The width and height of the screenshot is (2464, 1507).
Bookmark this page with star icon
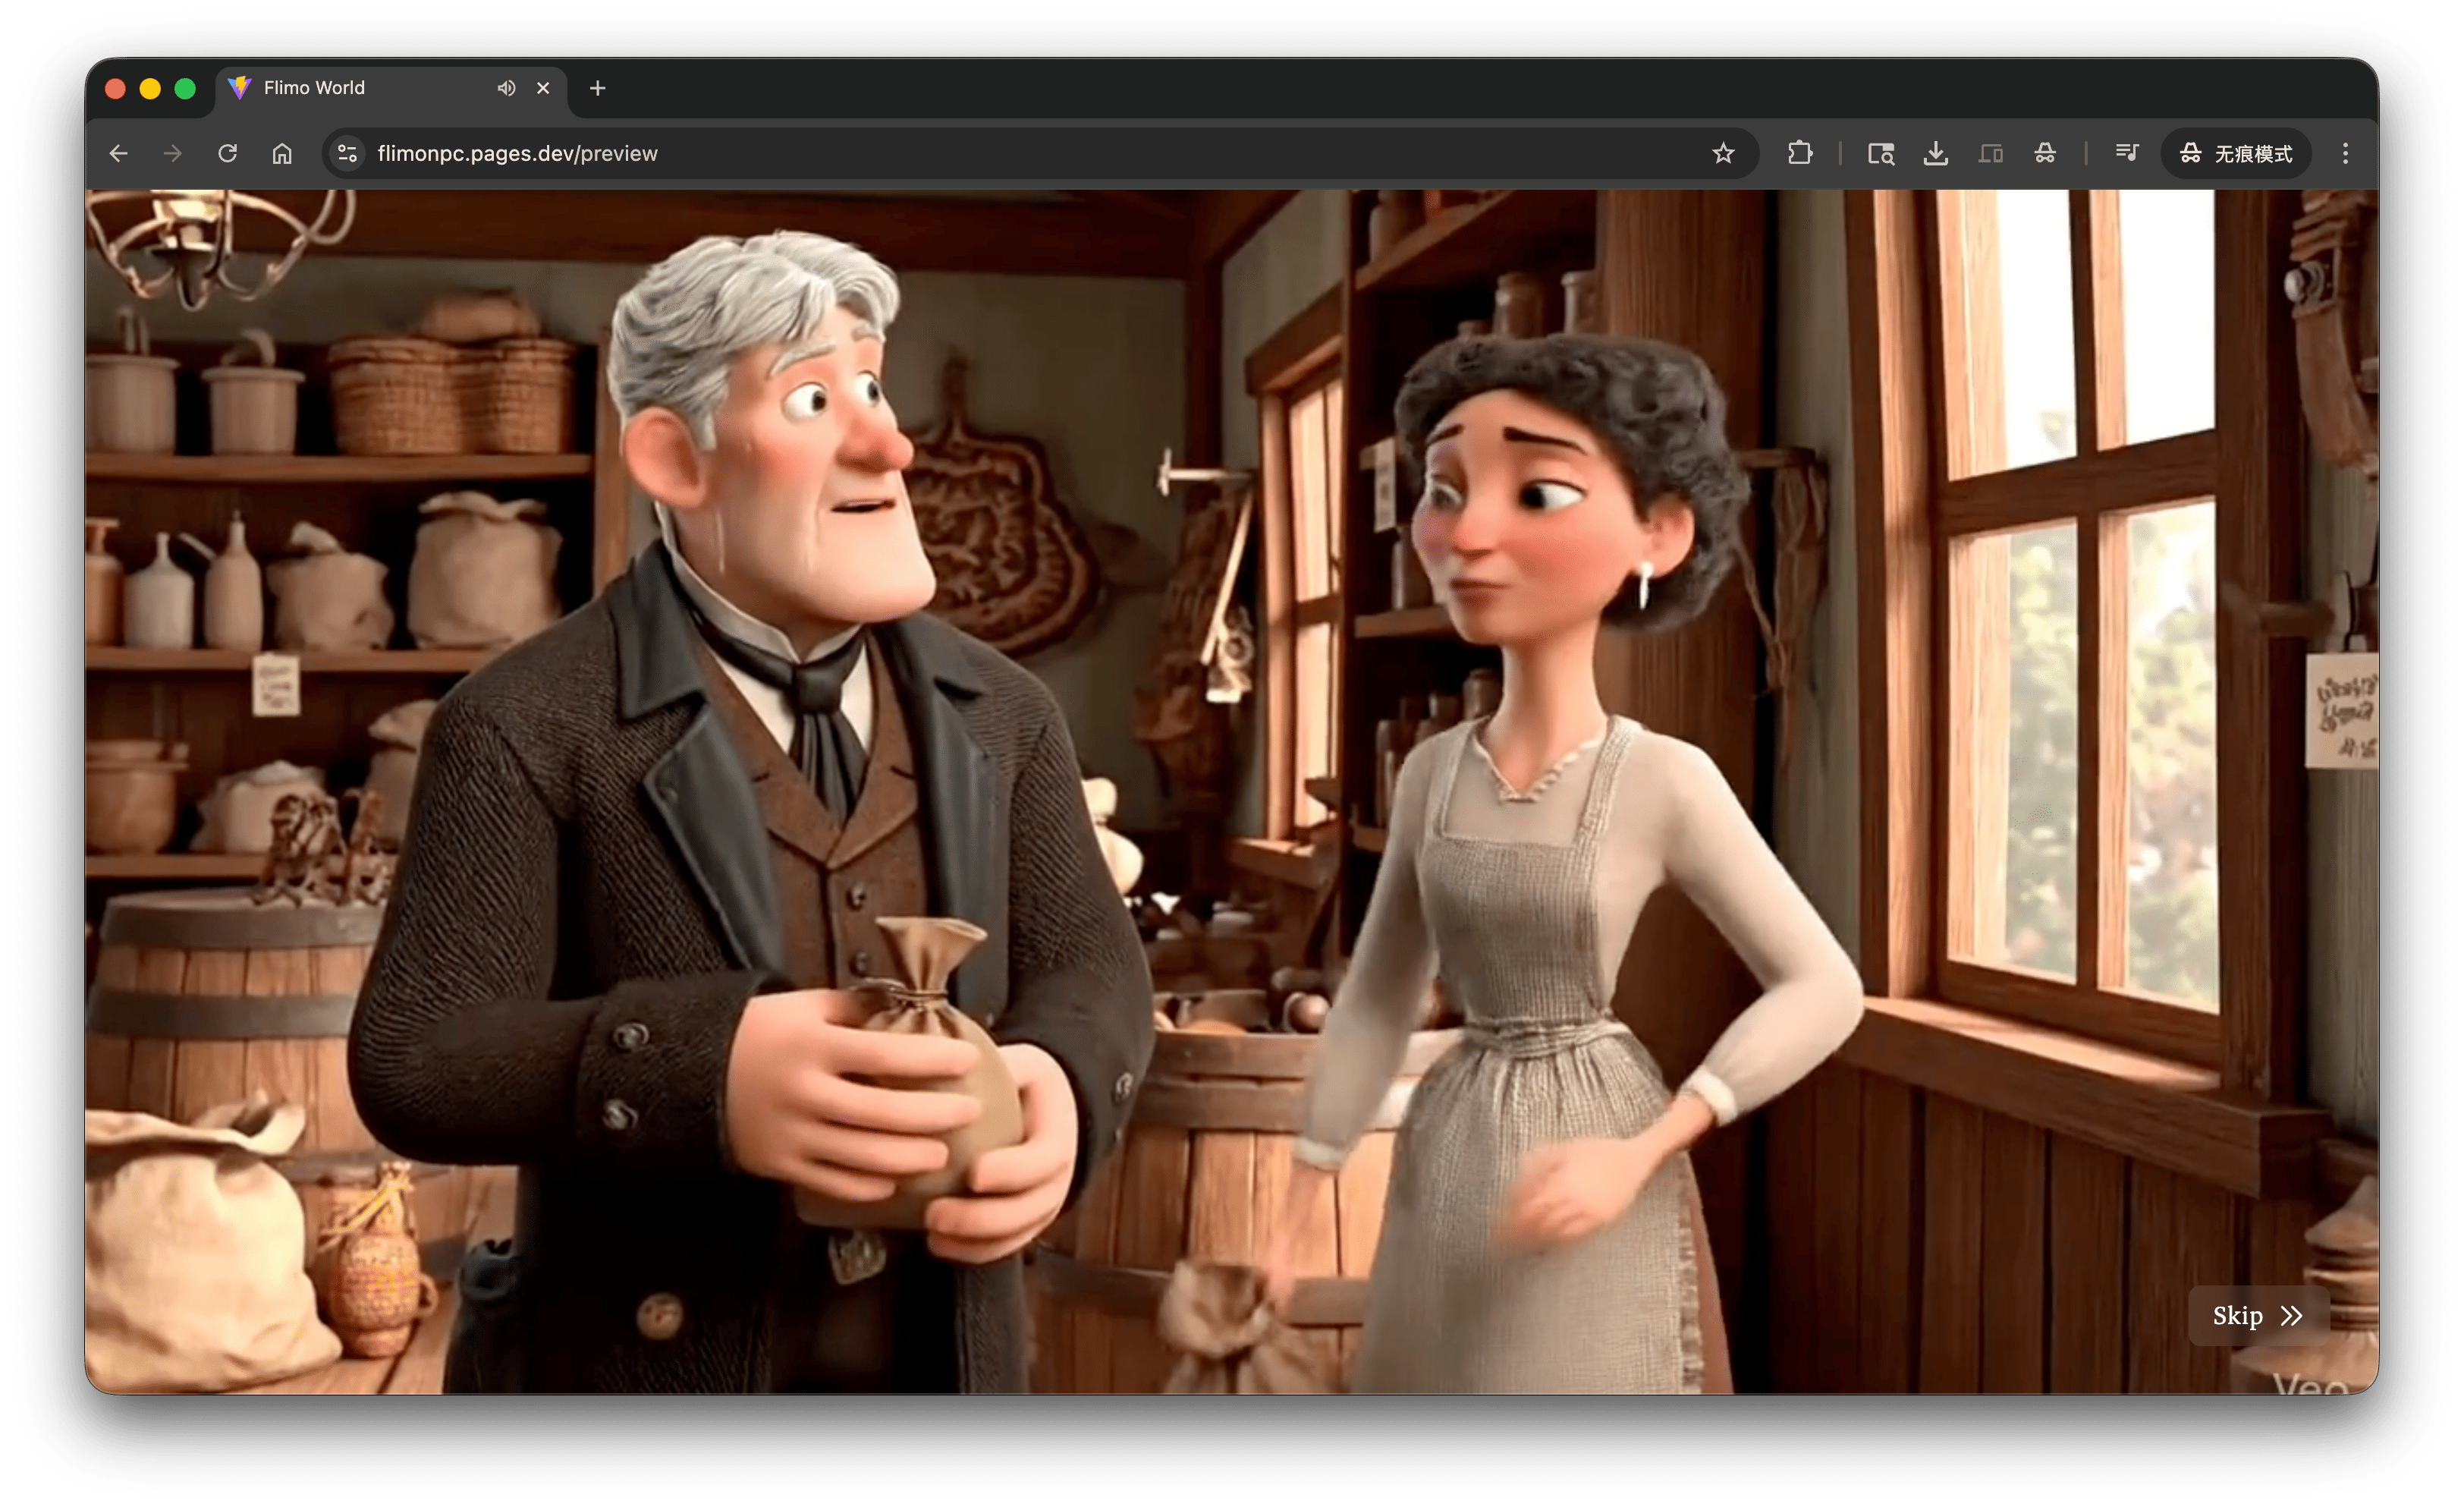click(1722, 153)
